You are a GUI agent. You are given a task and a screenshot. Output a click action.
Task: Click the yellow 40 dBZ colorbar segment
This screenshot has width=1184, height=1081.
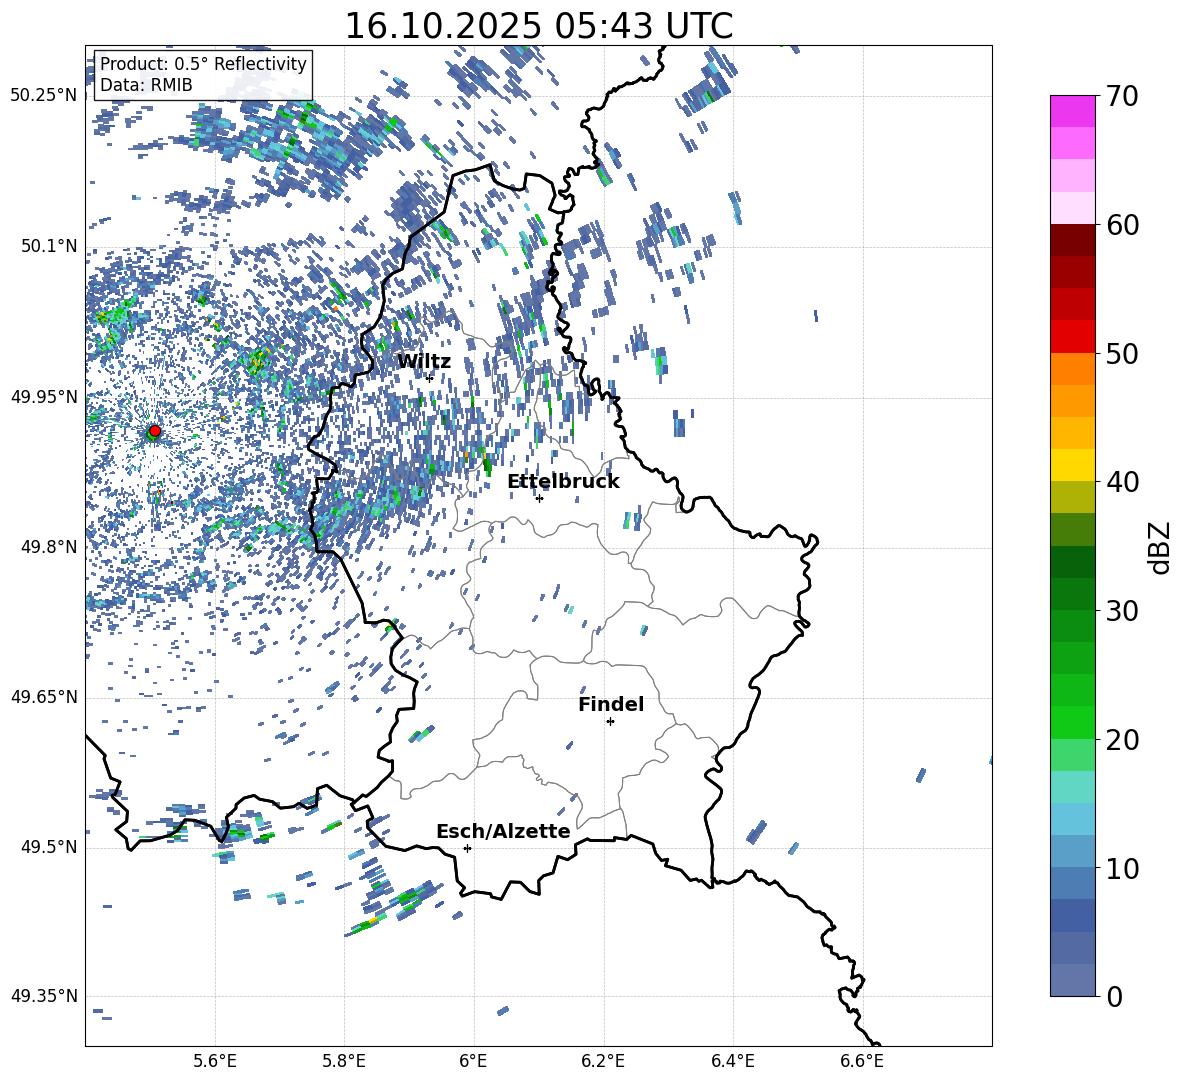[x=1072, y=465]
